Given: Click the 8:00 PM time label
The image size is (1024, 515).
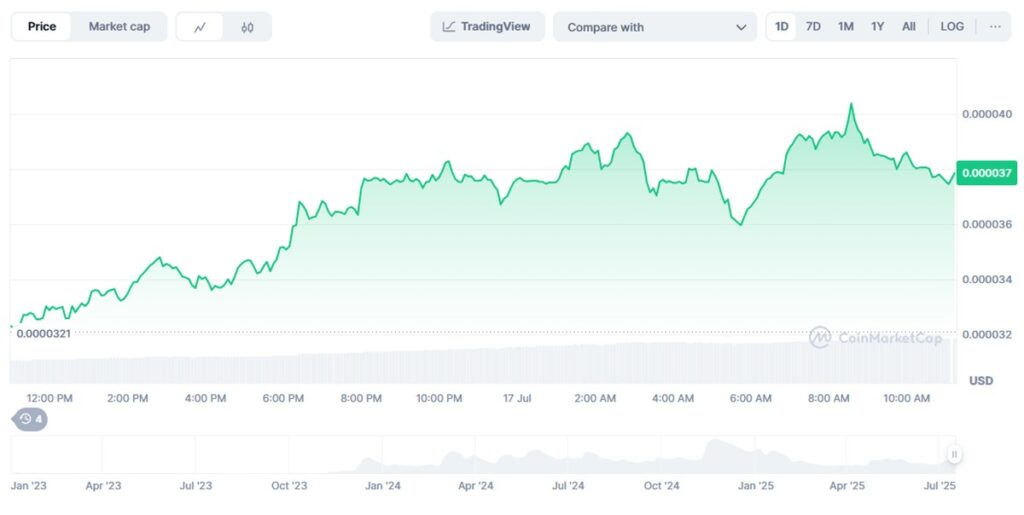Looking at the screenshot, I should (361, 398).
